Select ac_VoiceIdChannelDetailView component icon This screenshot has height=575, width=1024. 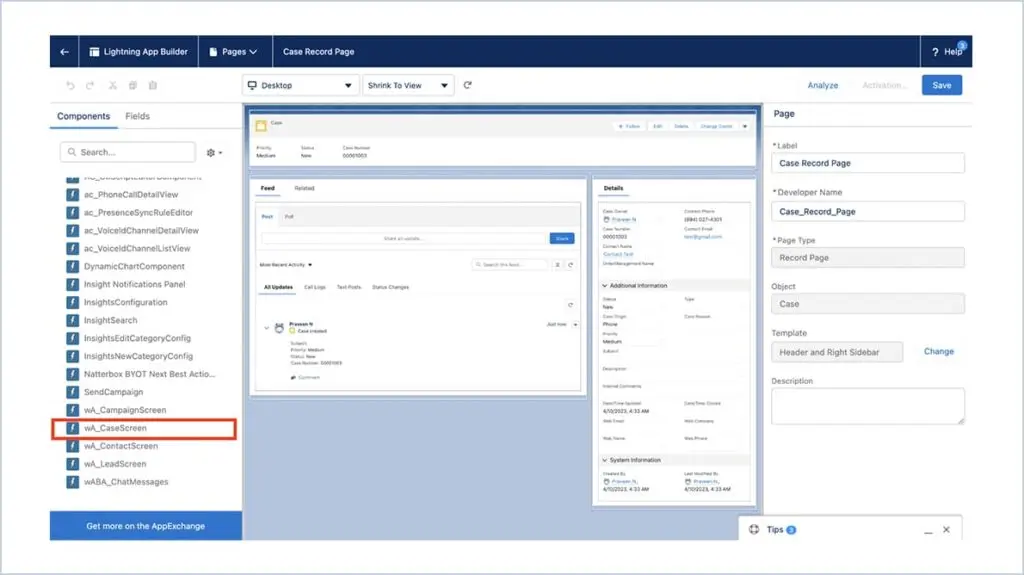point(72,230)
